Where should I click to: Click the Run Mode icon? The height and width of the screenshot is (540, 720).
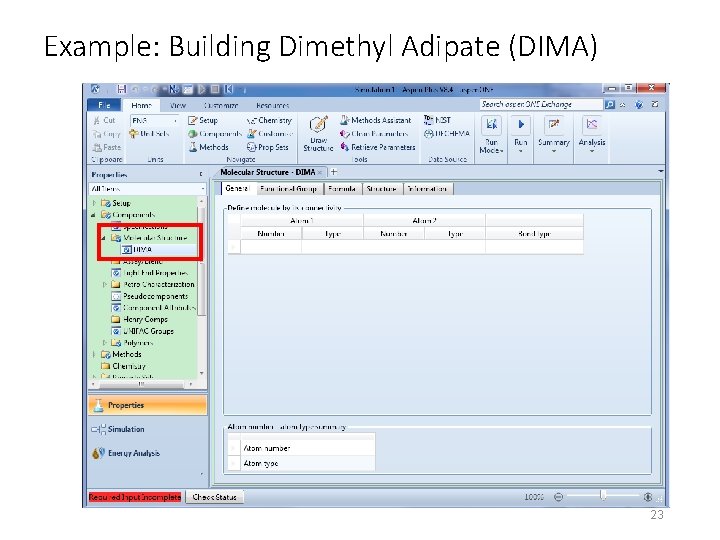click(x=491, y=125)
